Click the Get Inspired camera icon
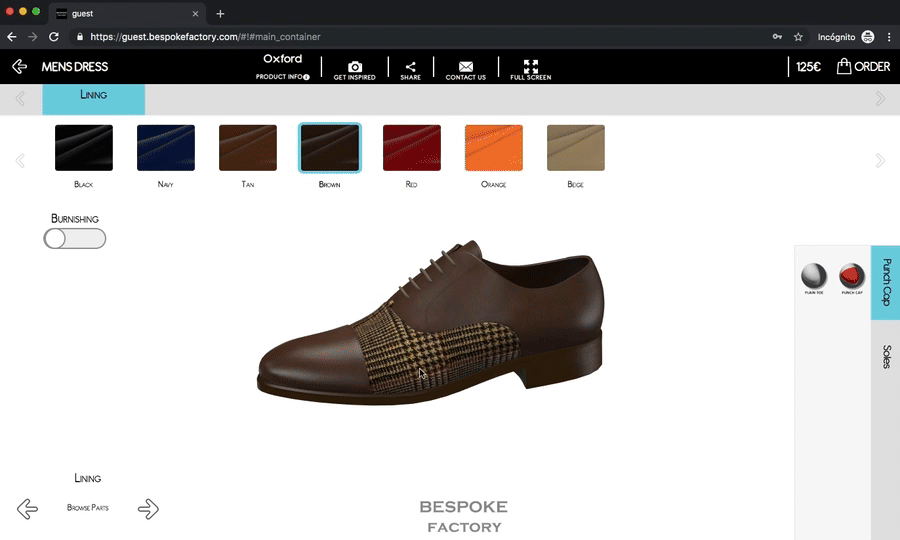 coord(354,66)
